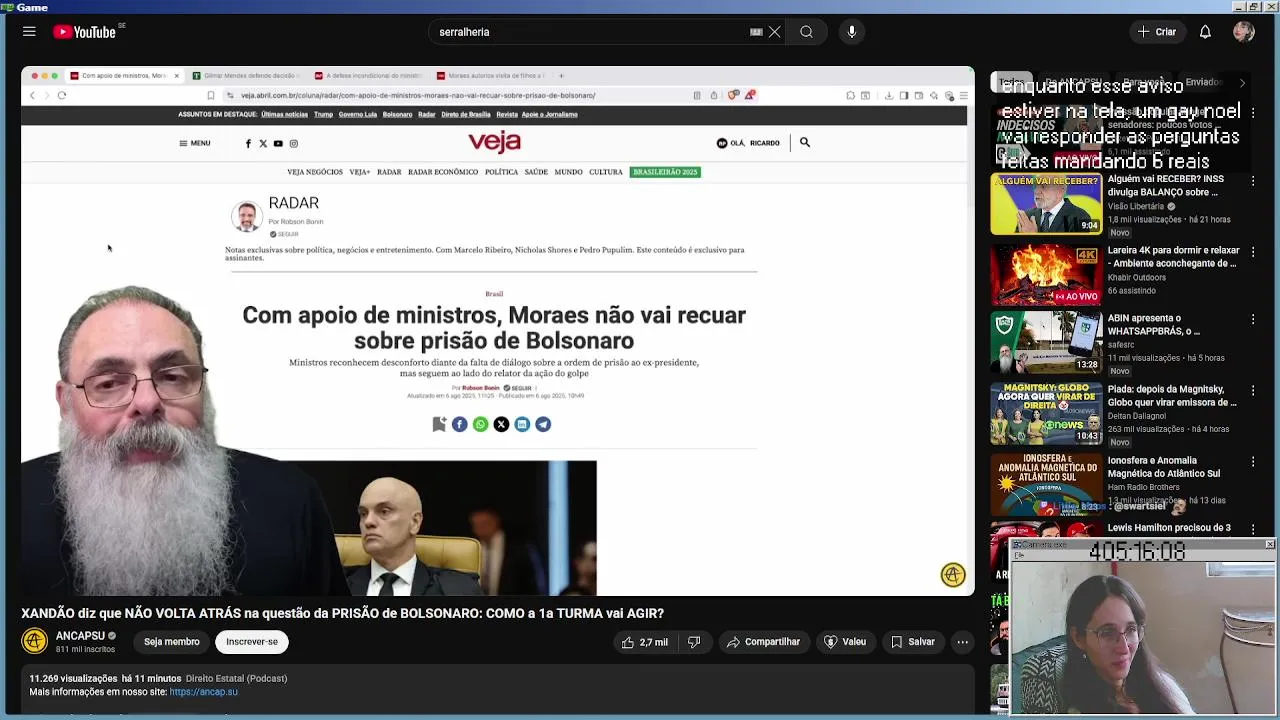Open Lareira 4K live video thumbnail
1280x720 pixels.
pyautogui.click(x=1046, y=274)
